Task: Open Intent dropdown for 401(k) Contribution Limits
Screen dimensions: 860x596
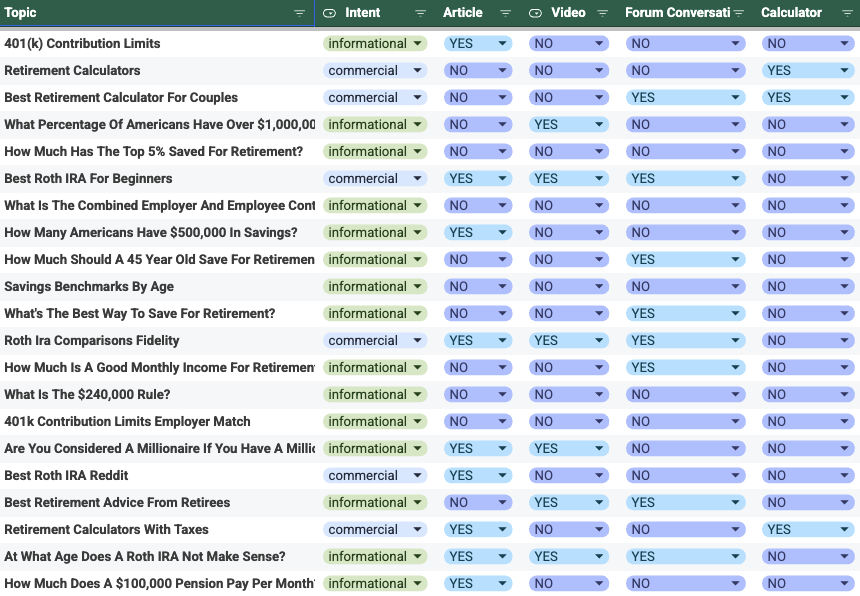Action: pos(418,44)
